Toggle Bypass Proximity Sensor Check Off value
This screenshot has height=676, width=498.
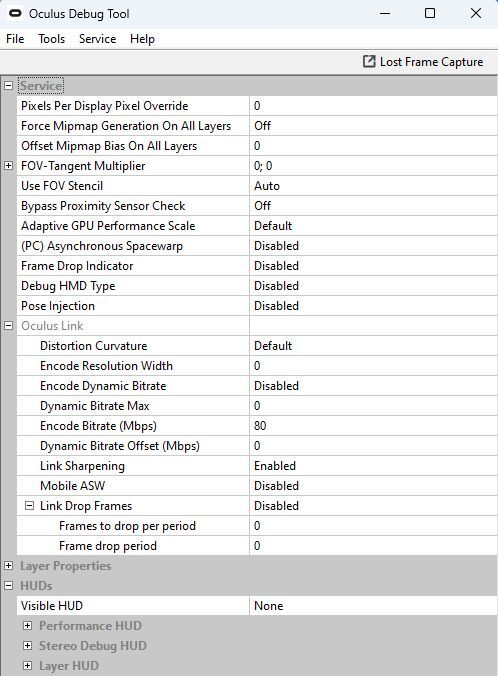coord(373,206)
